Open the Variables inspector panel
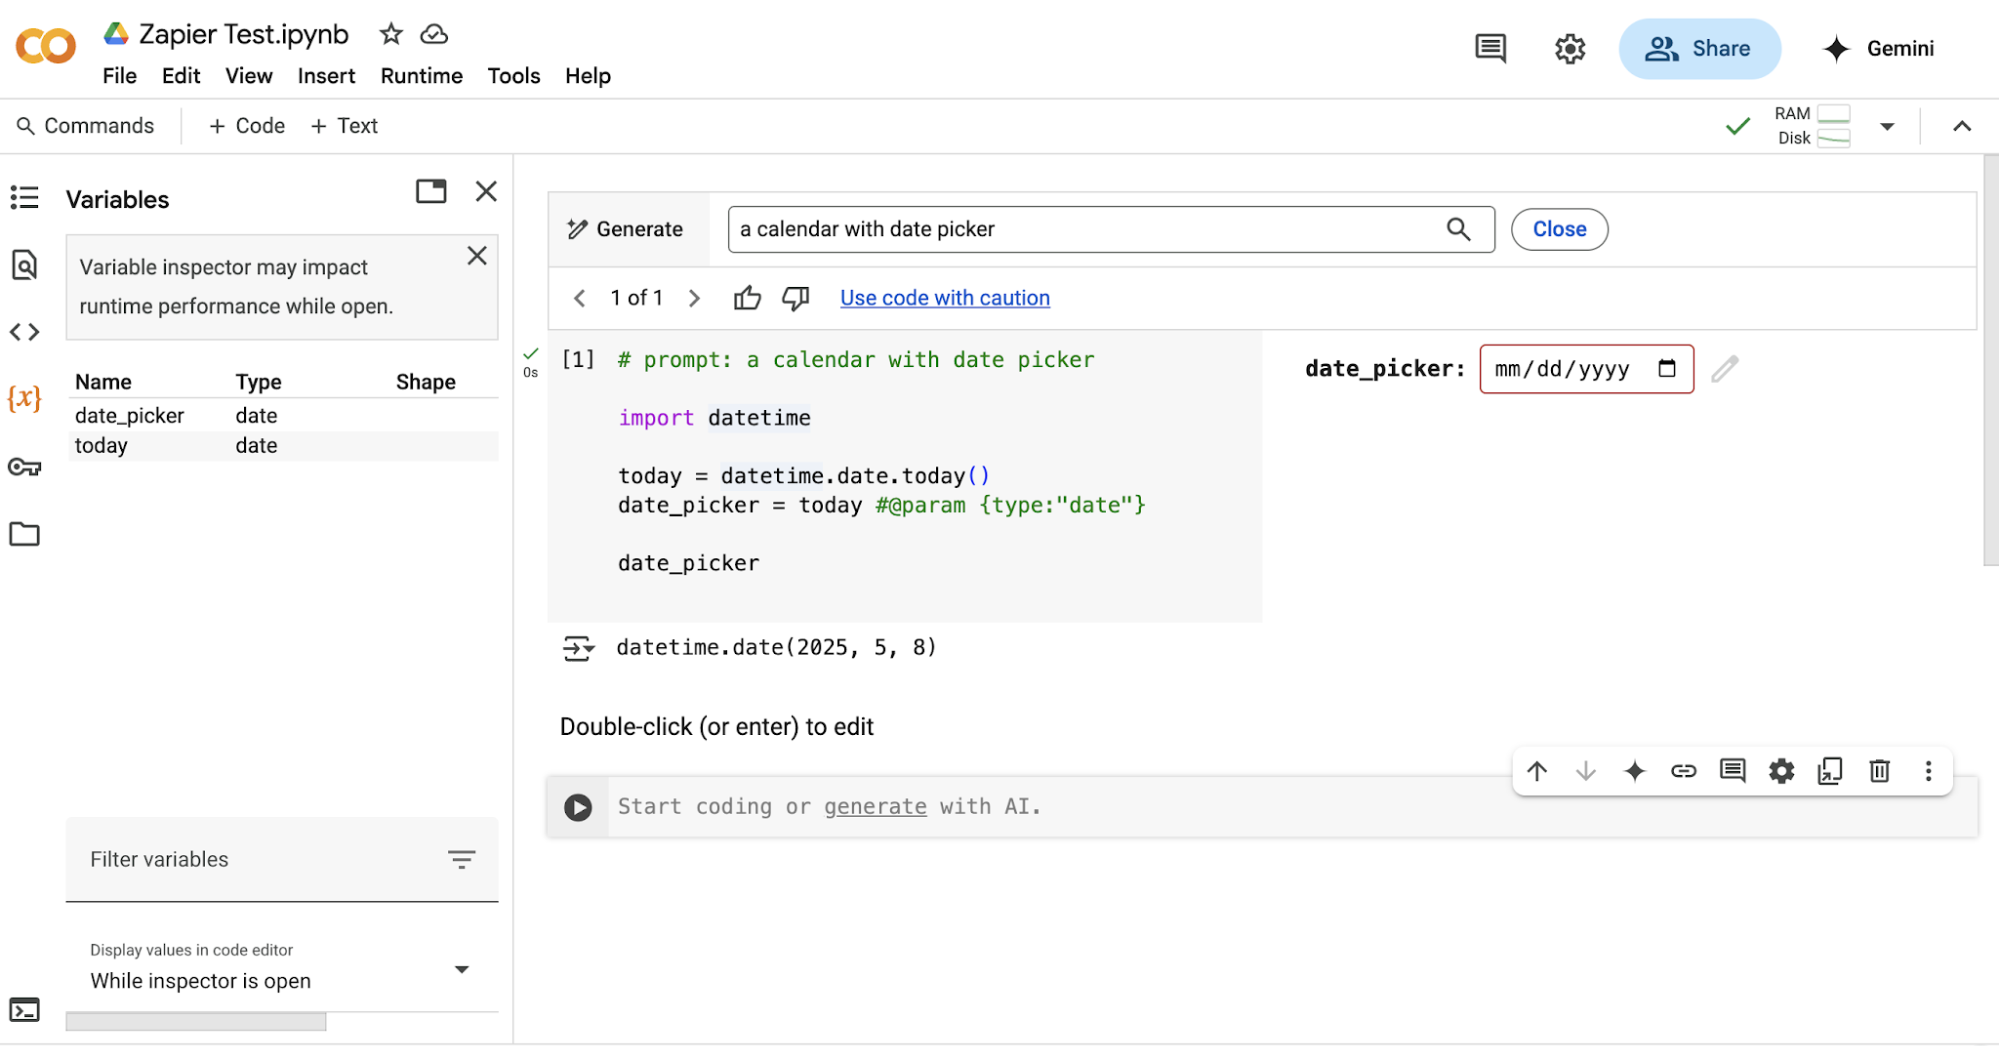Viewport: 1999px width, 1047px height. [24, 397]
